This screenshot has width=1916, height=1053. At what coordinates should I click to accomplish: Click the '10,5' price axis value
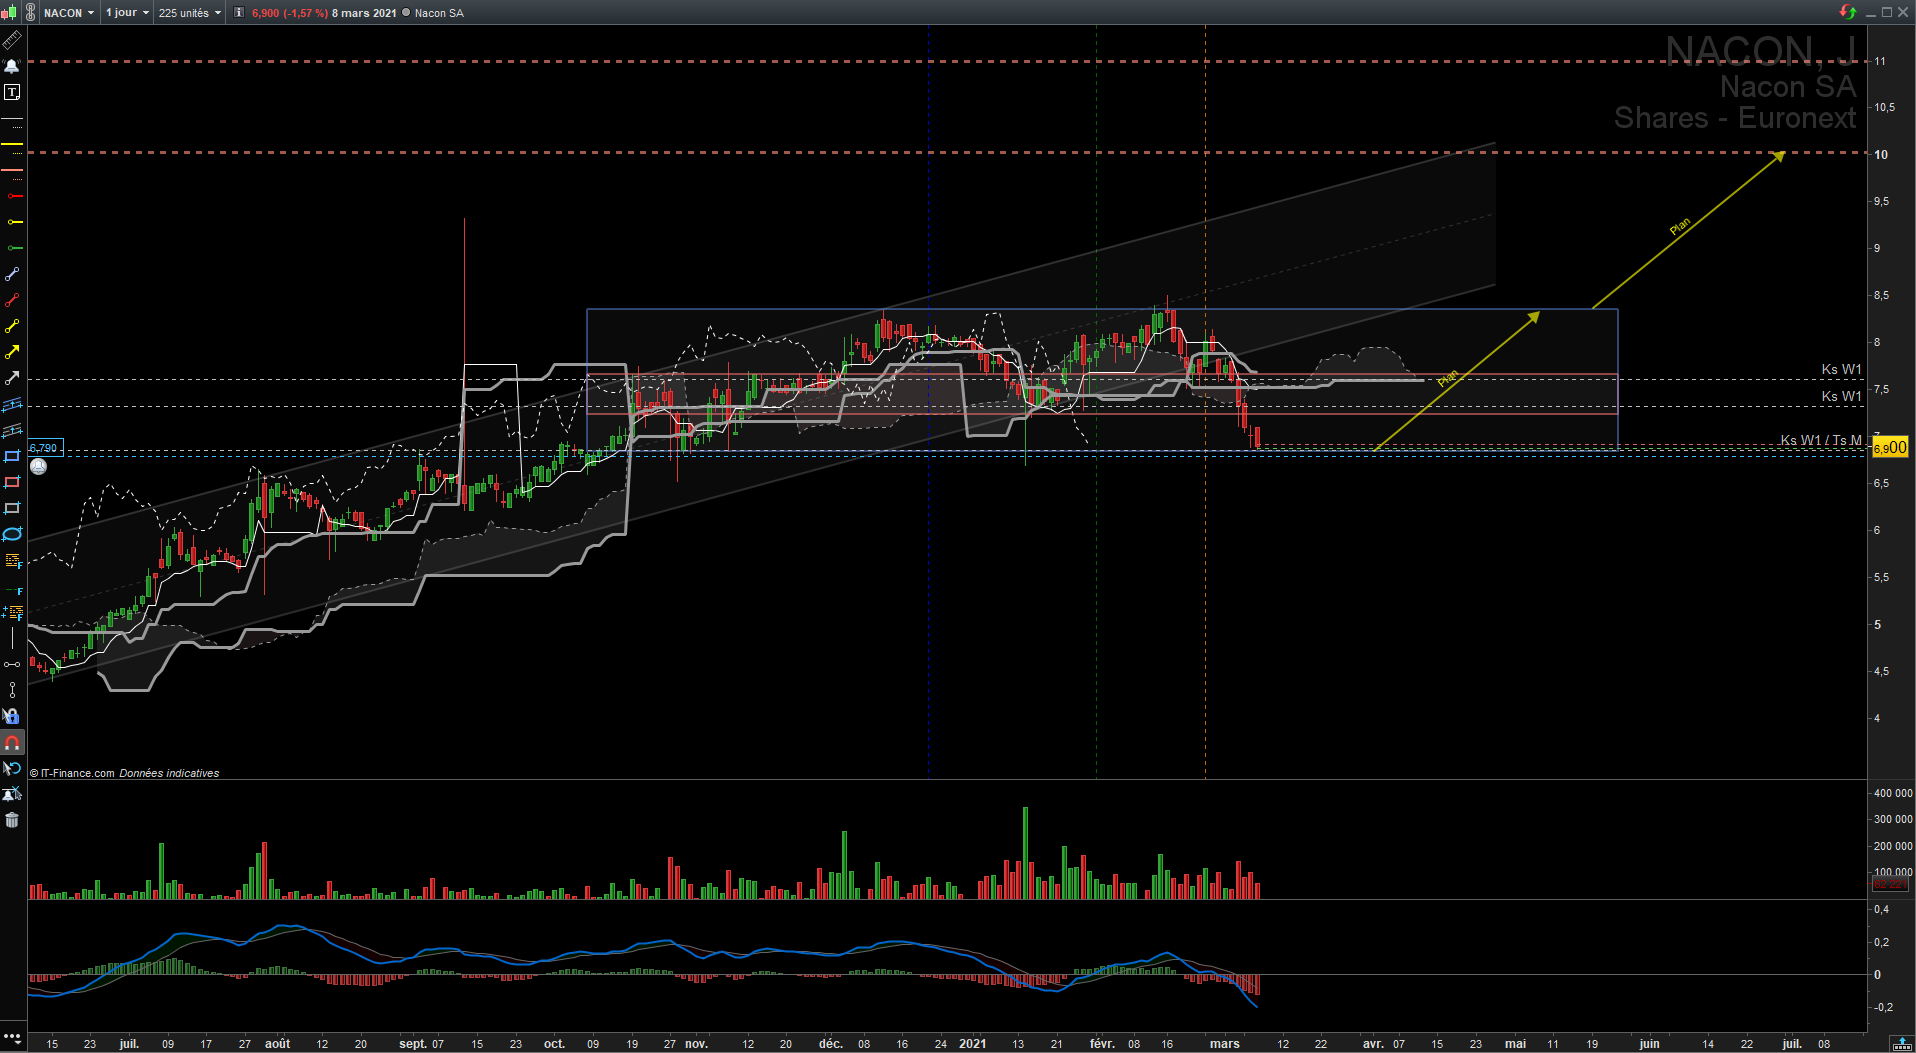pyautogui.click(x=1885, y=107)
